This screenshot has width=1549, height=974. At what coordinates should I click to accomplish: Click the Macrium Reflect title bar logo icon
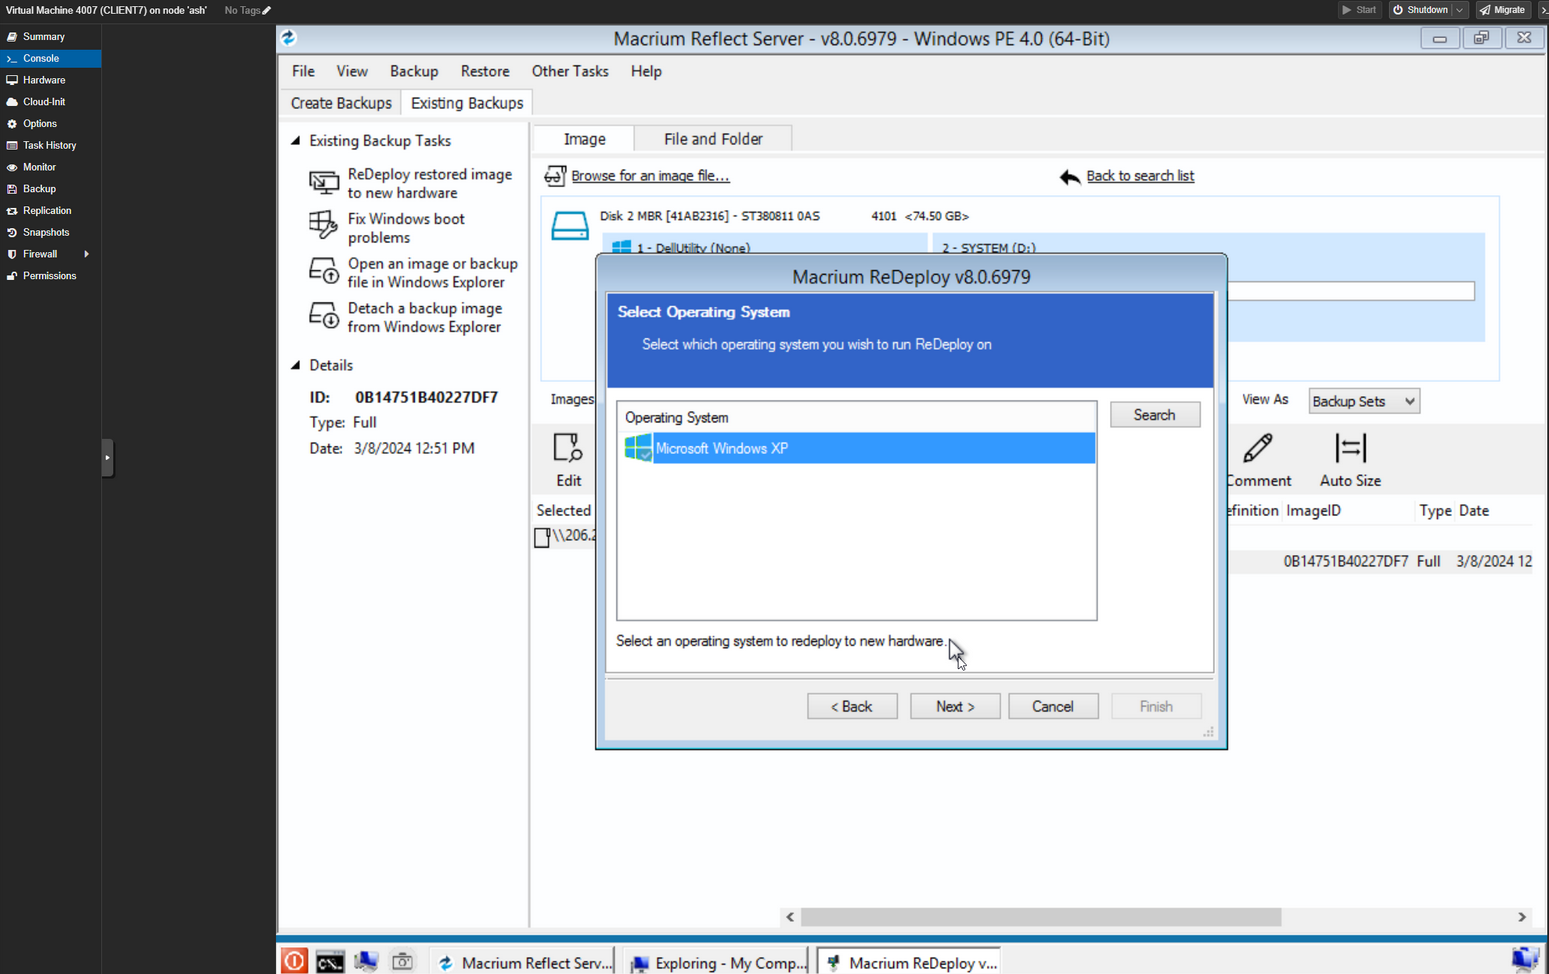point(289,38)
